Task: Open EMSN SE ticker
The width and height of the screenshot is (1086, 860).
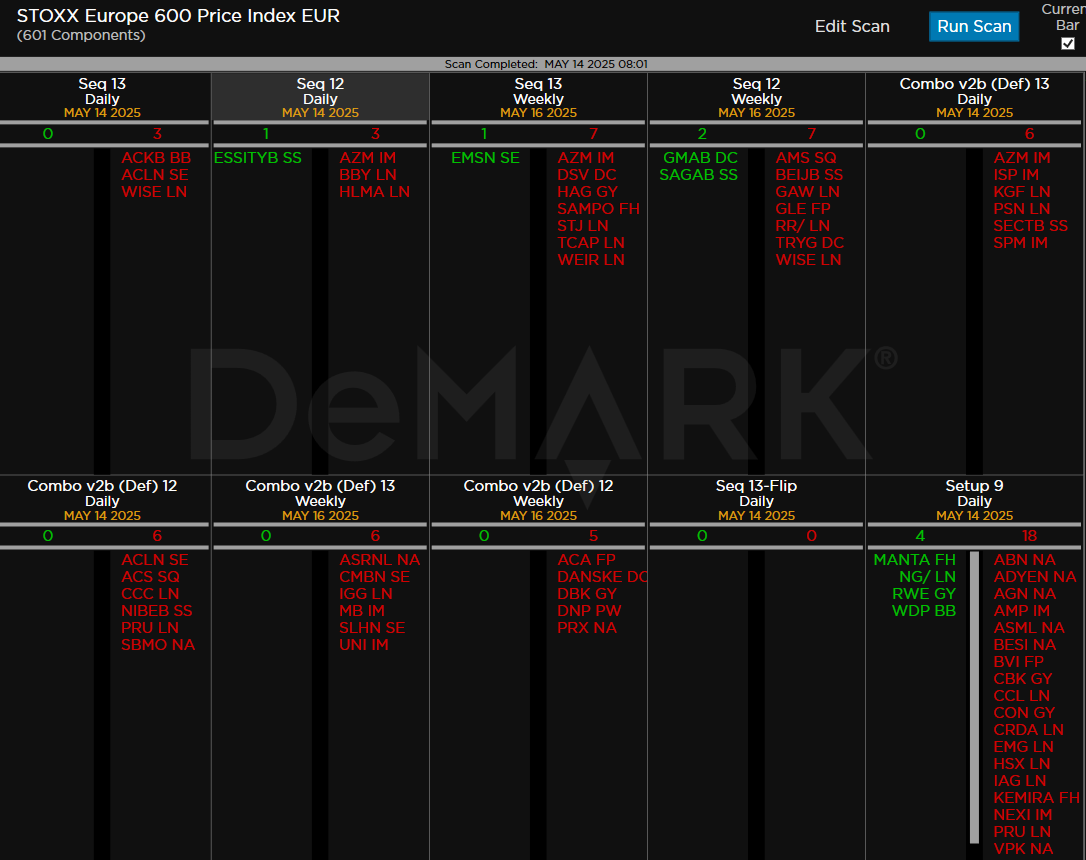Action: click(486, 158)
